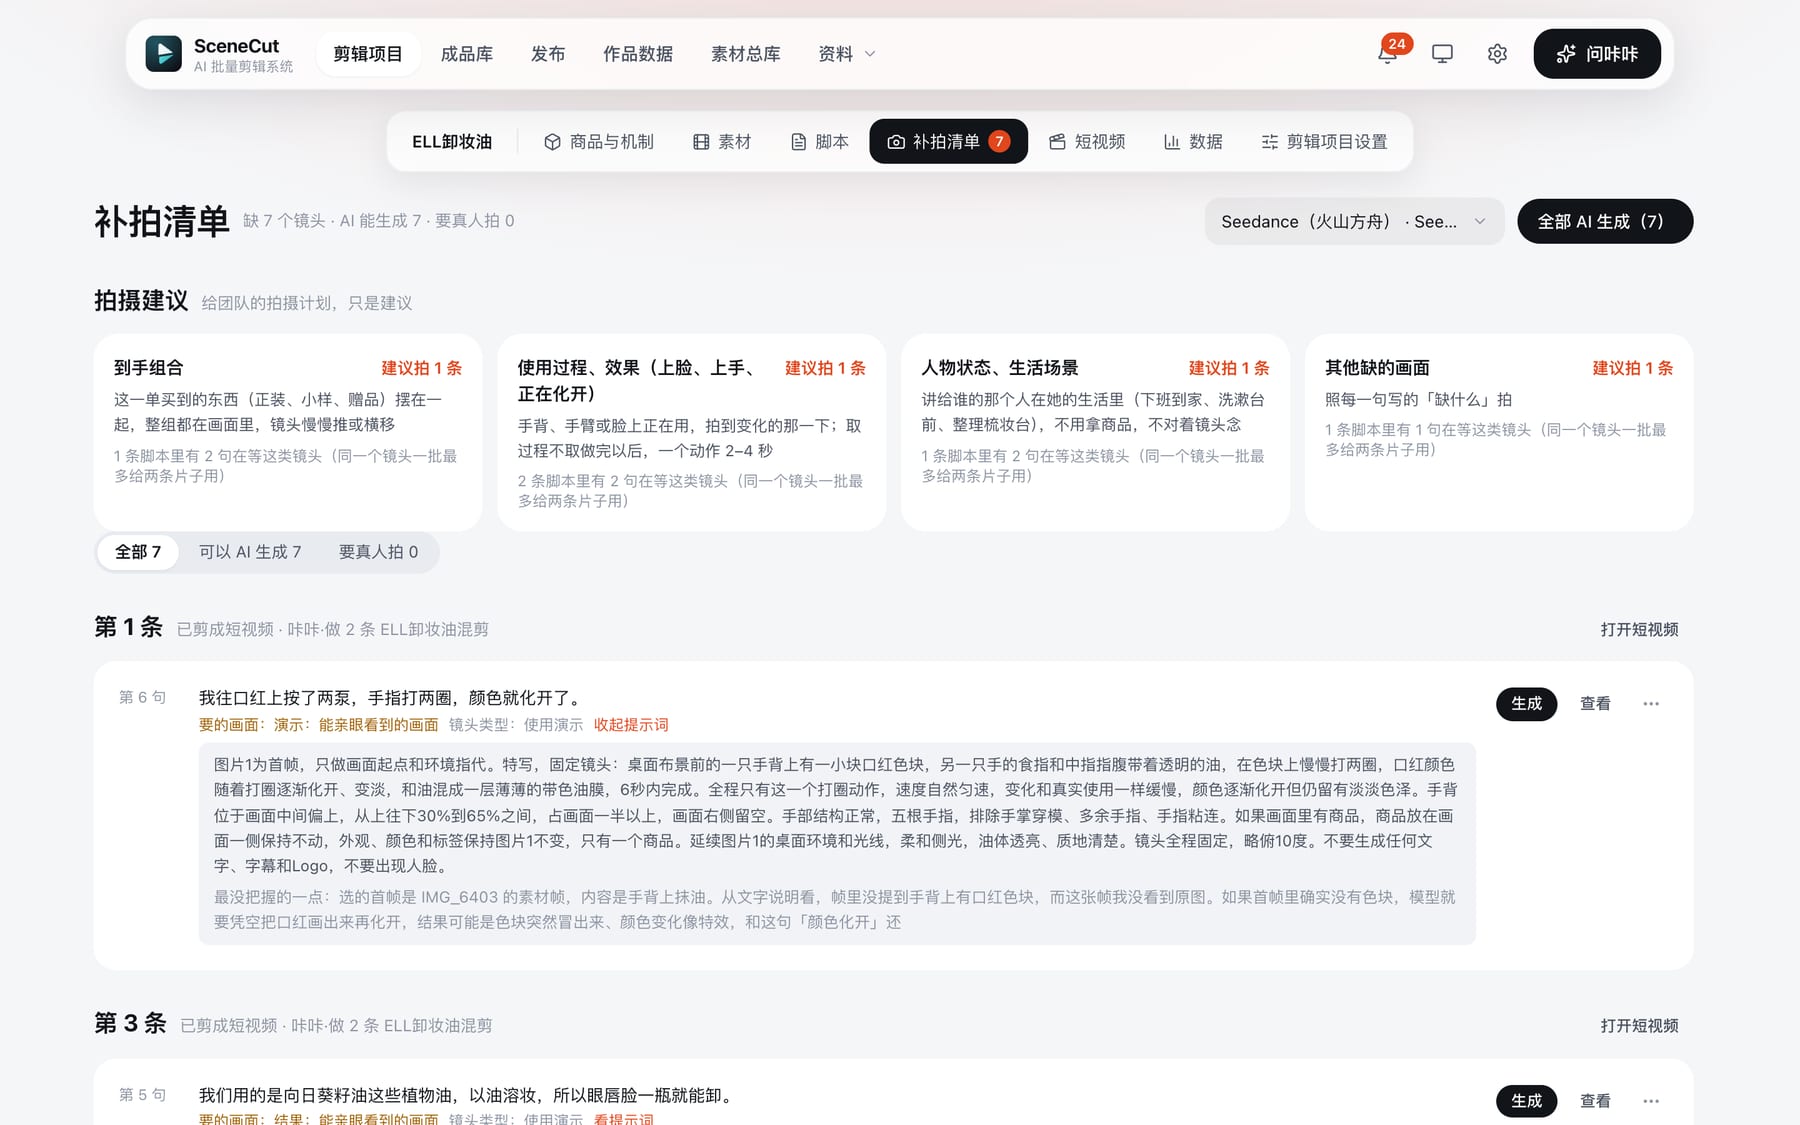Open 发布 in top navigation

(548, 54)
